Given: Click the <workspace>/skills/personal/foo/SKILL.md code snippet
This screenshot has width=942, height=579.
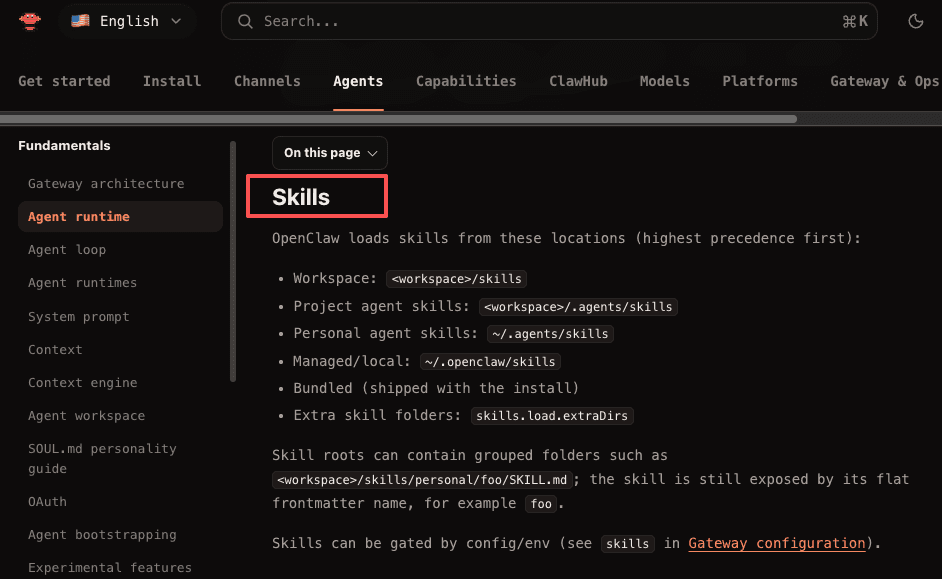Looking at the screenshot, I should [422, 480].
